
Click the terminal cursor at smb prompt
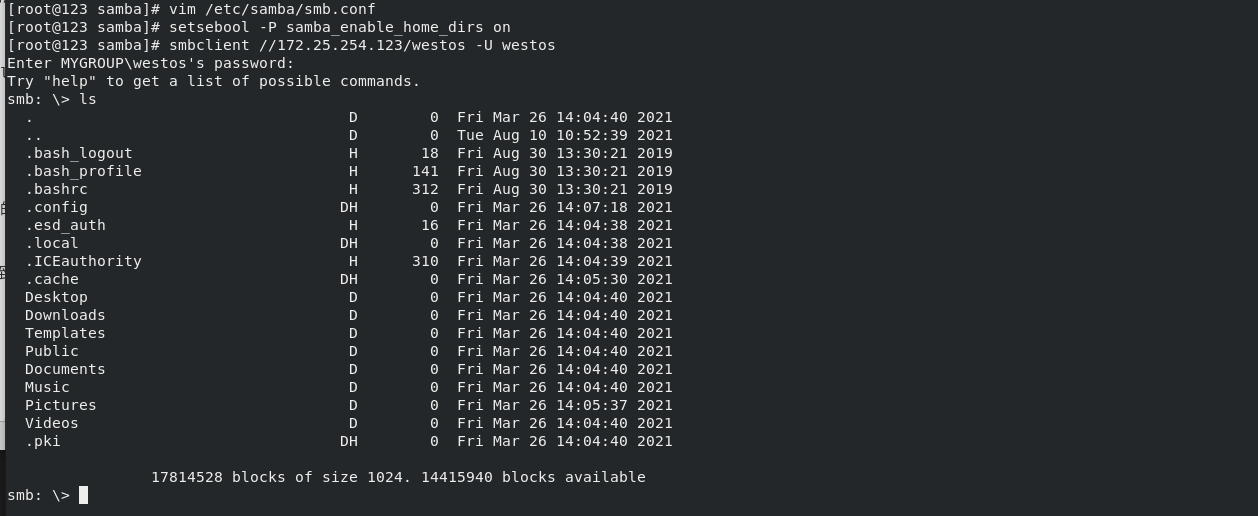84,495
